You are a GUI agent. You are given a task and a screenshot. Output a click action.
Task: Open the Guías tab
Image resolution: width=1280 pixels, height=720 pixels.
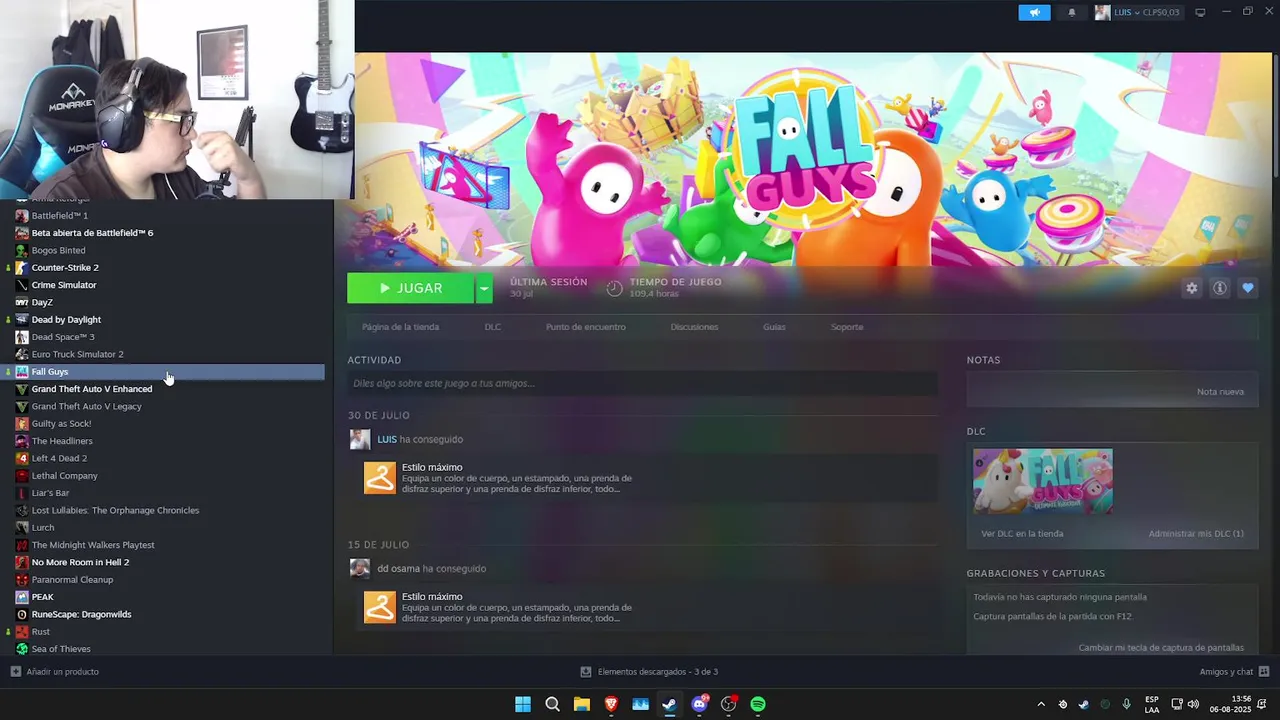(x=774, y=327)
